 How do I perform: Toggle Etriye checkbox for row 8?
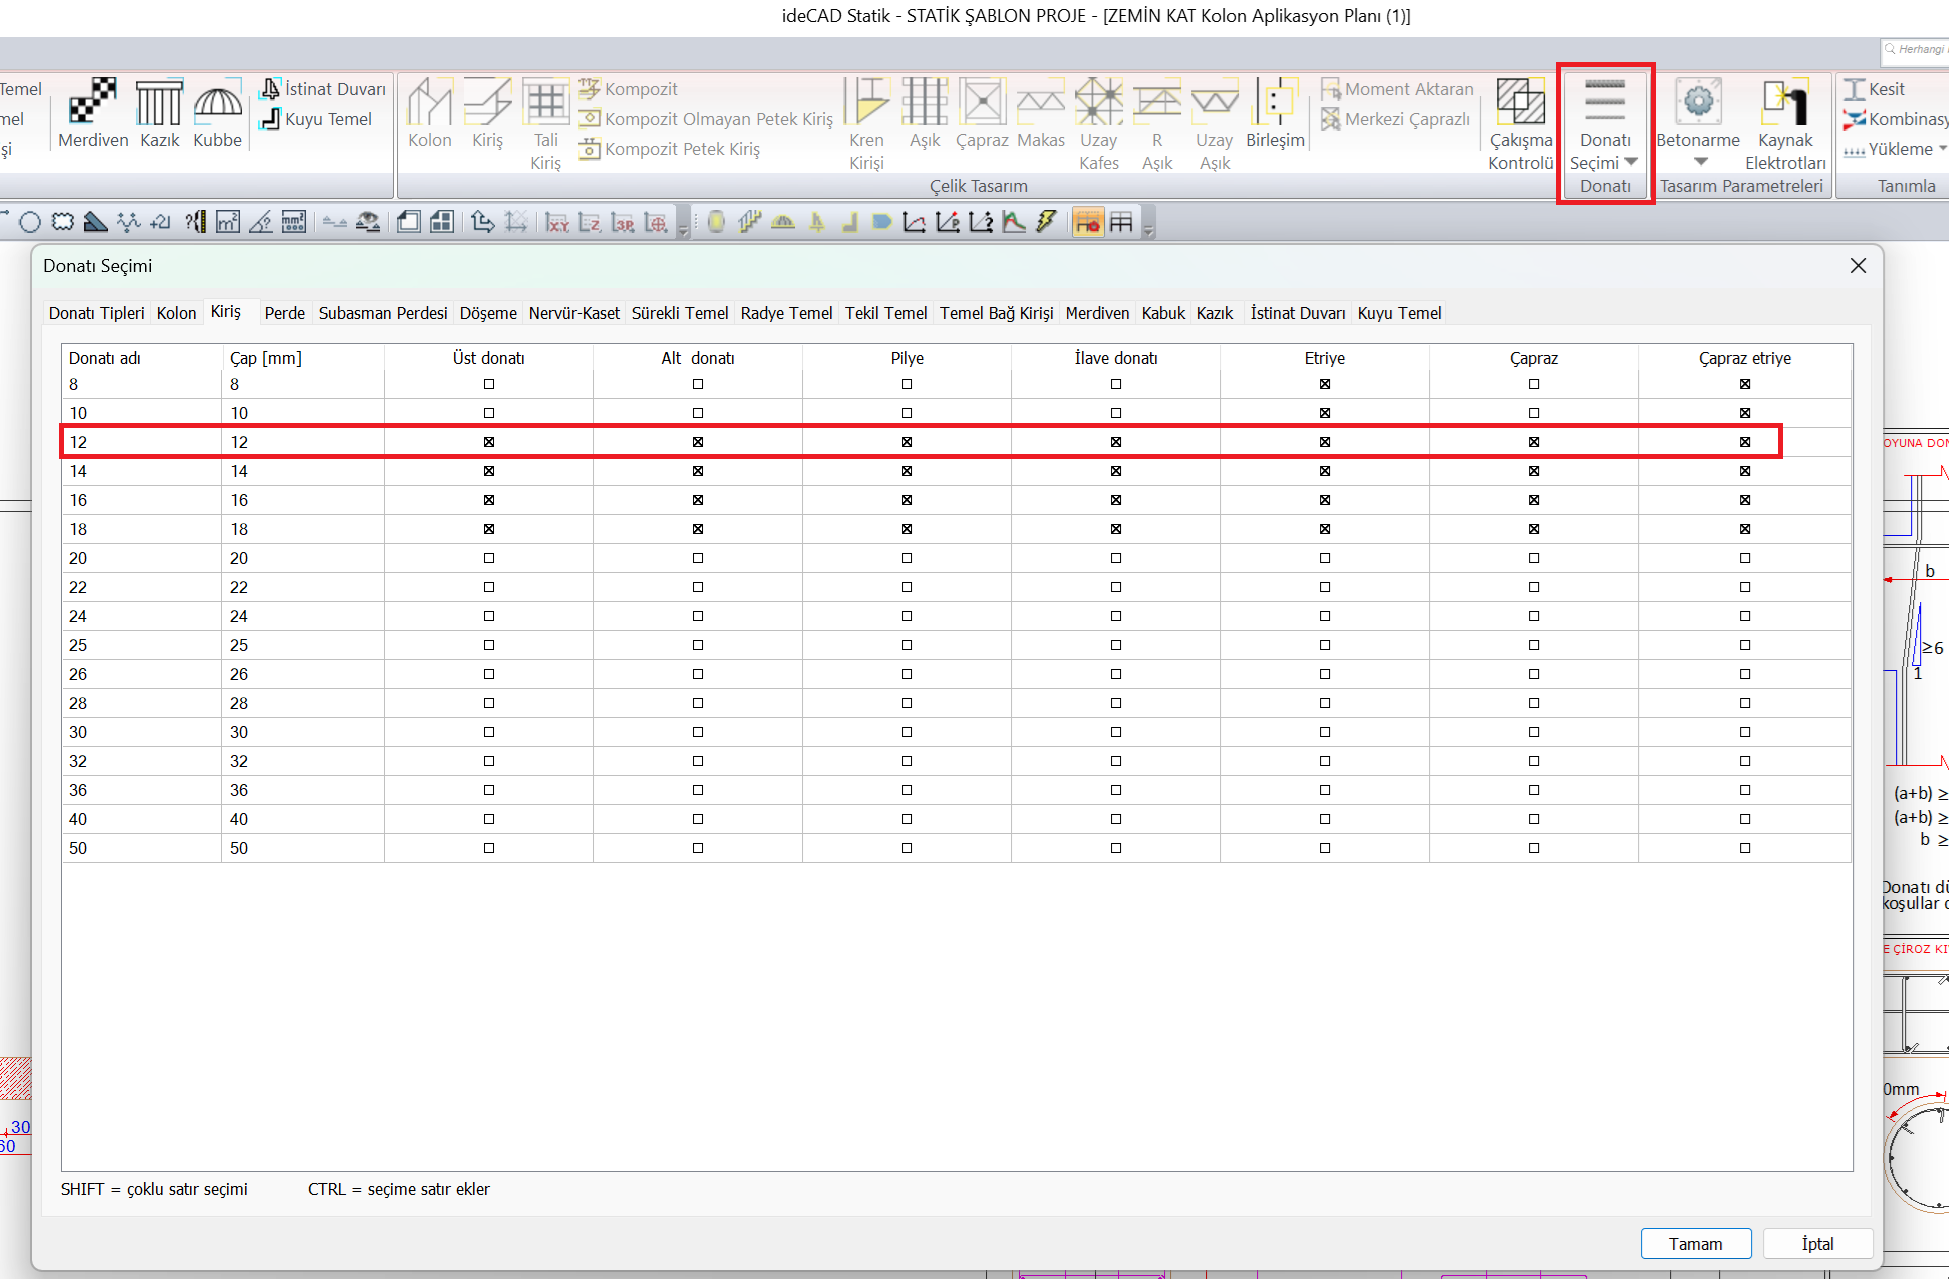[1325, 384]
